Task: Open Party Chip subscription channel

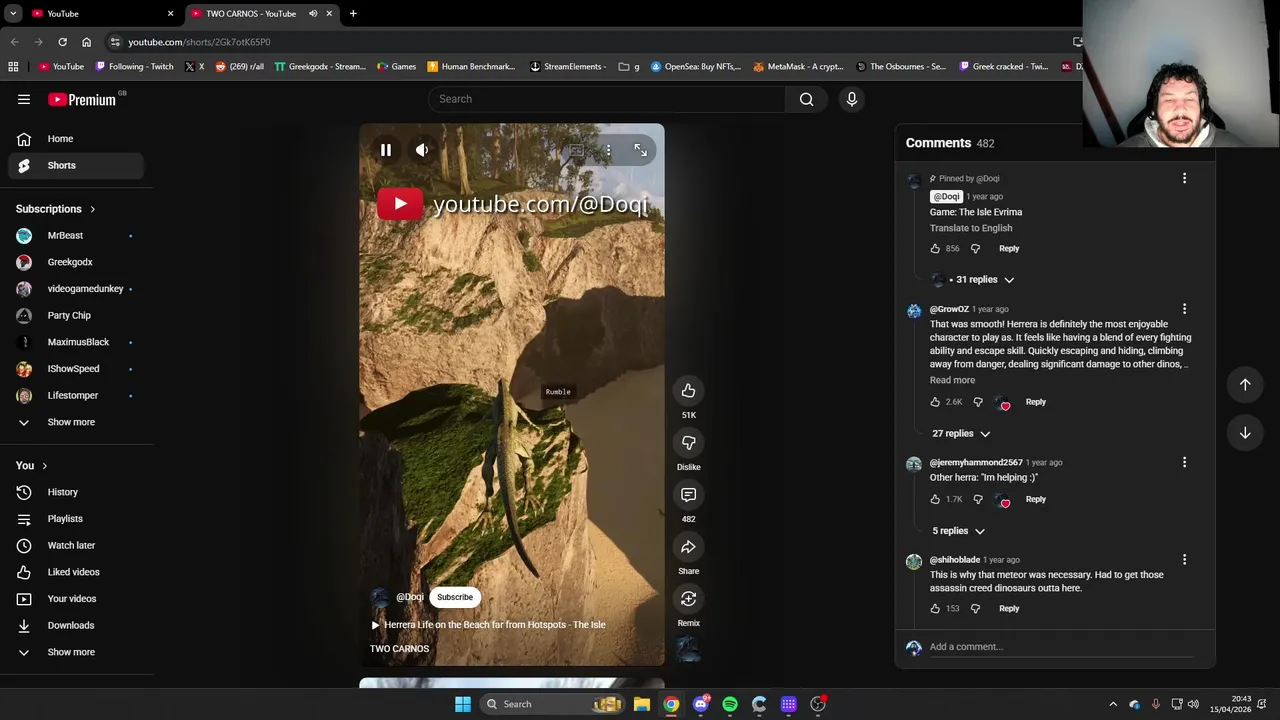Action: pos(77,315)
